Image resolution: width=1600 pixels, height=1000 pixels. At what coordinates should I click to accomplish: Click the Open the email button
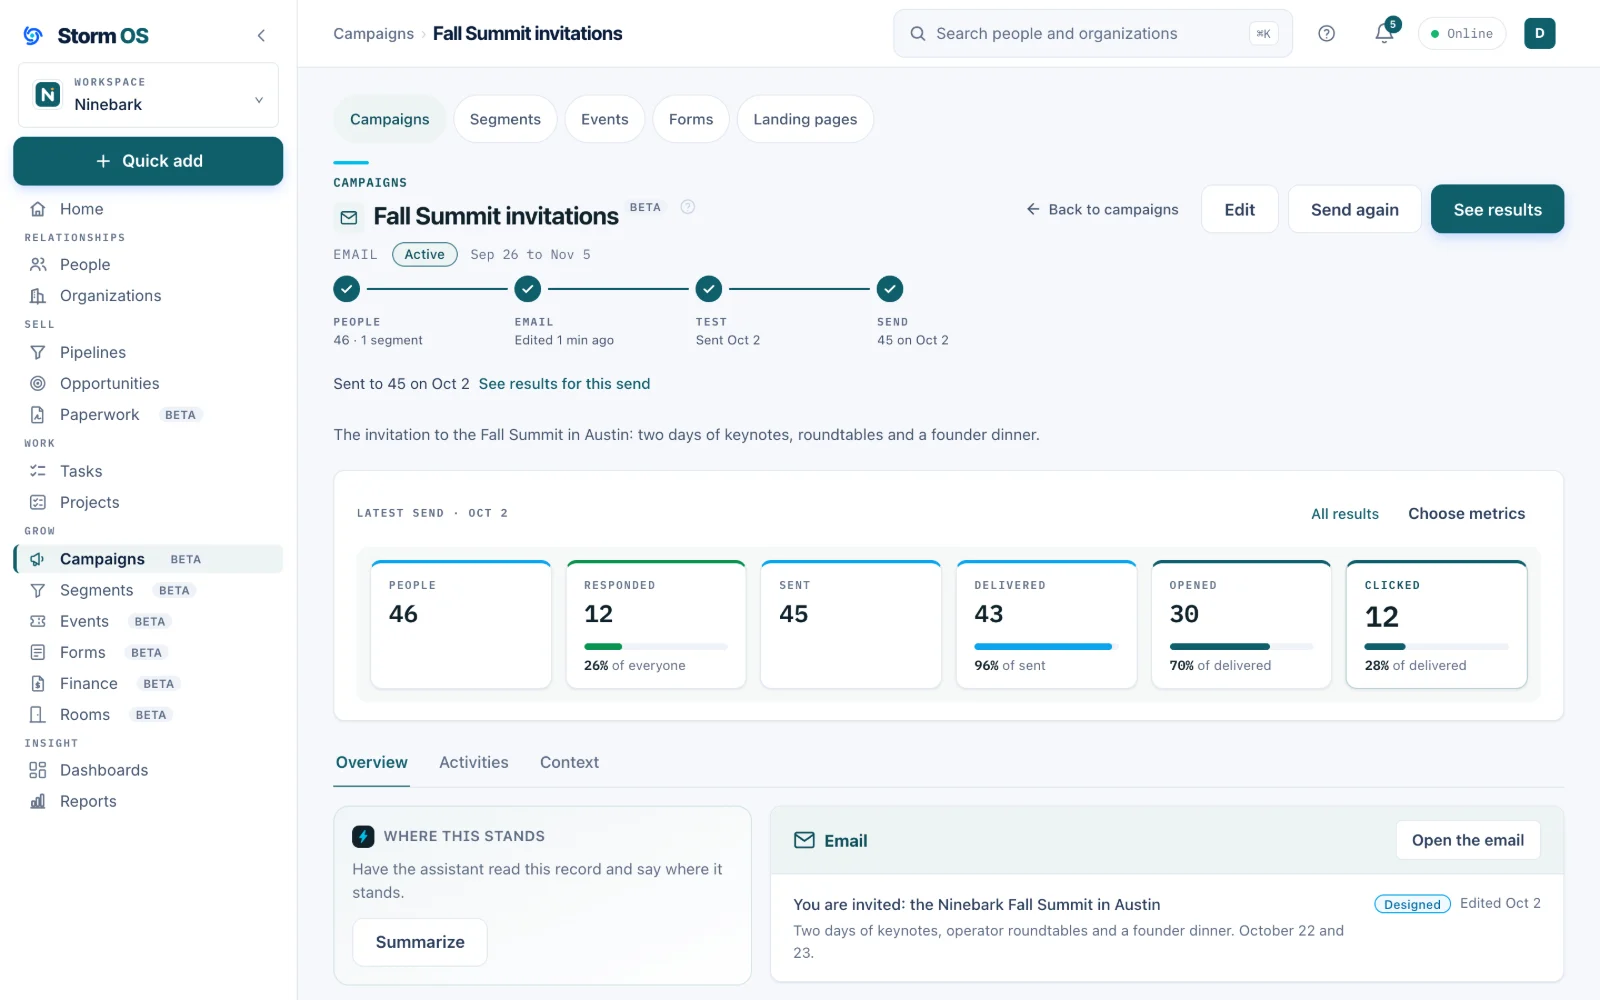[1468, 840]
